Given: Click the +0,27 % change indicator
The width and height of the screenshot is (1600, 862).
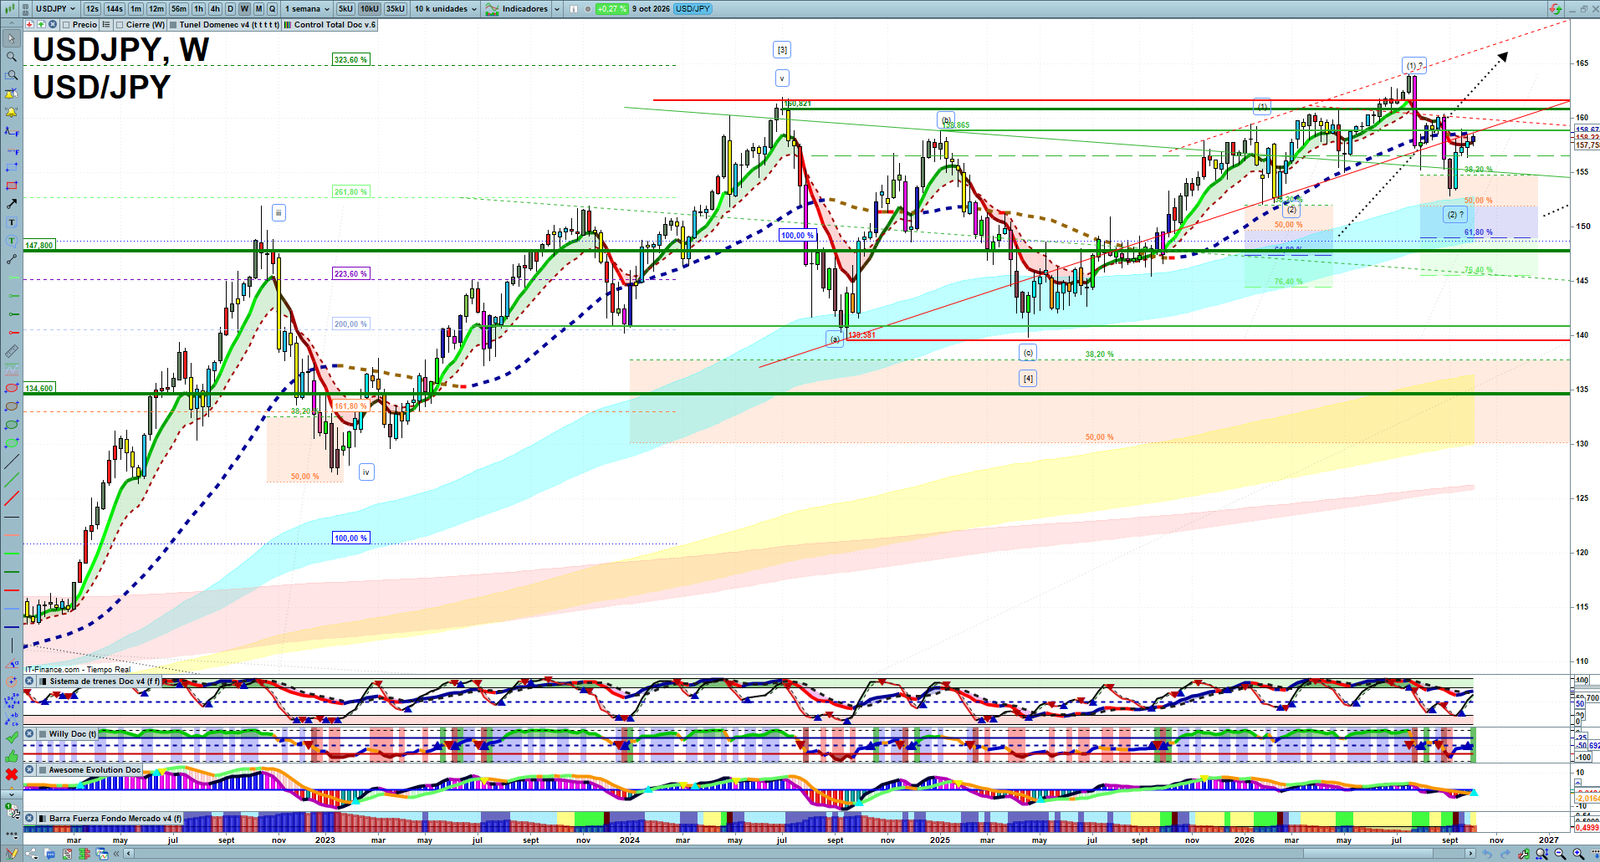Looking at the screenshot, I should tap(612, 9).
